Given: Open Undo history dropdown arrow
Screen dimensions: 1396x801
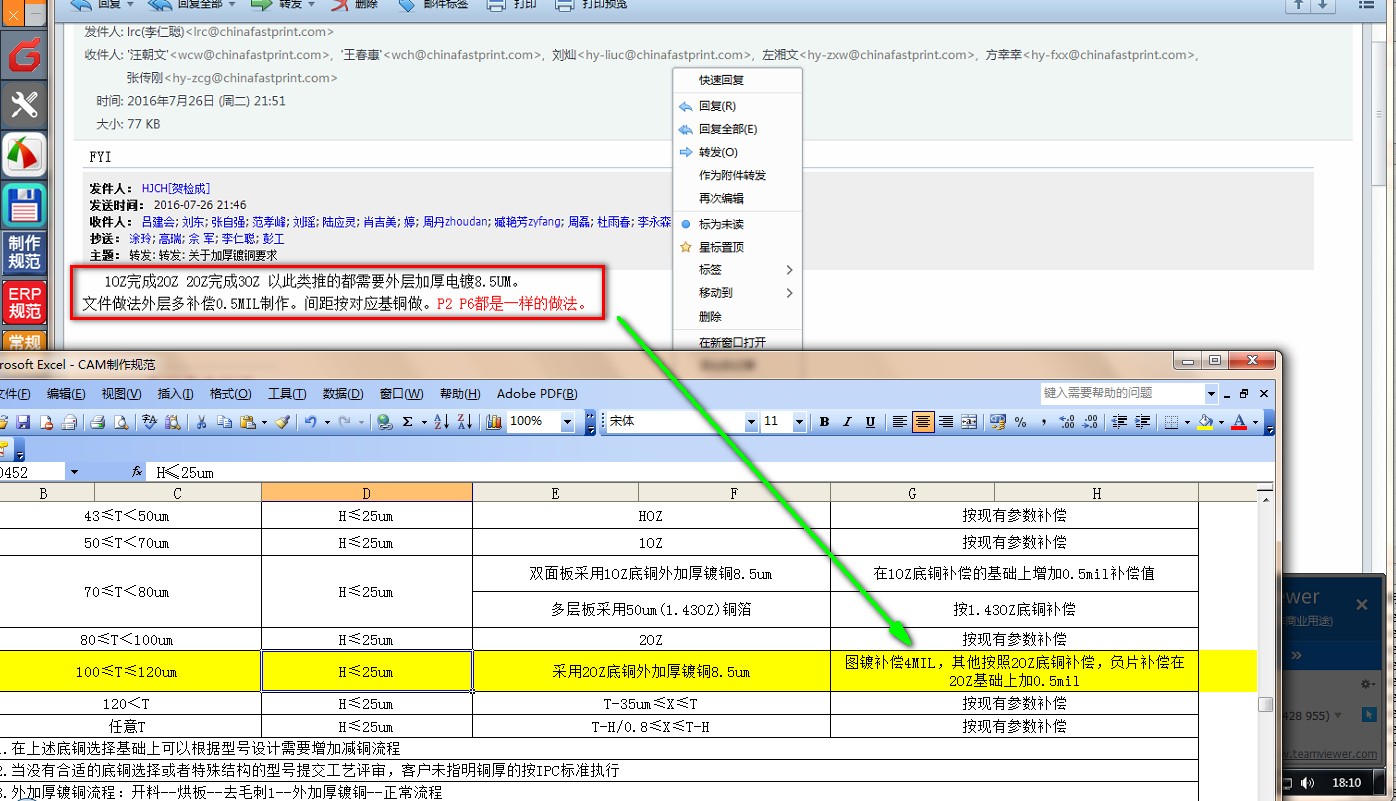Looking at the screenshot, I should tap(327, 422).
